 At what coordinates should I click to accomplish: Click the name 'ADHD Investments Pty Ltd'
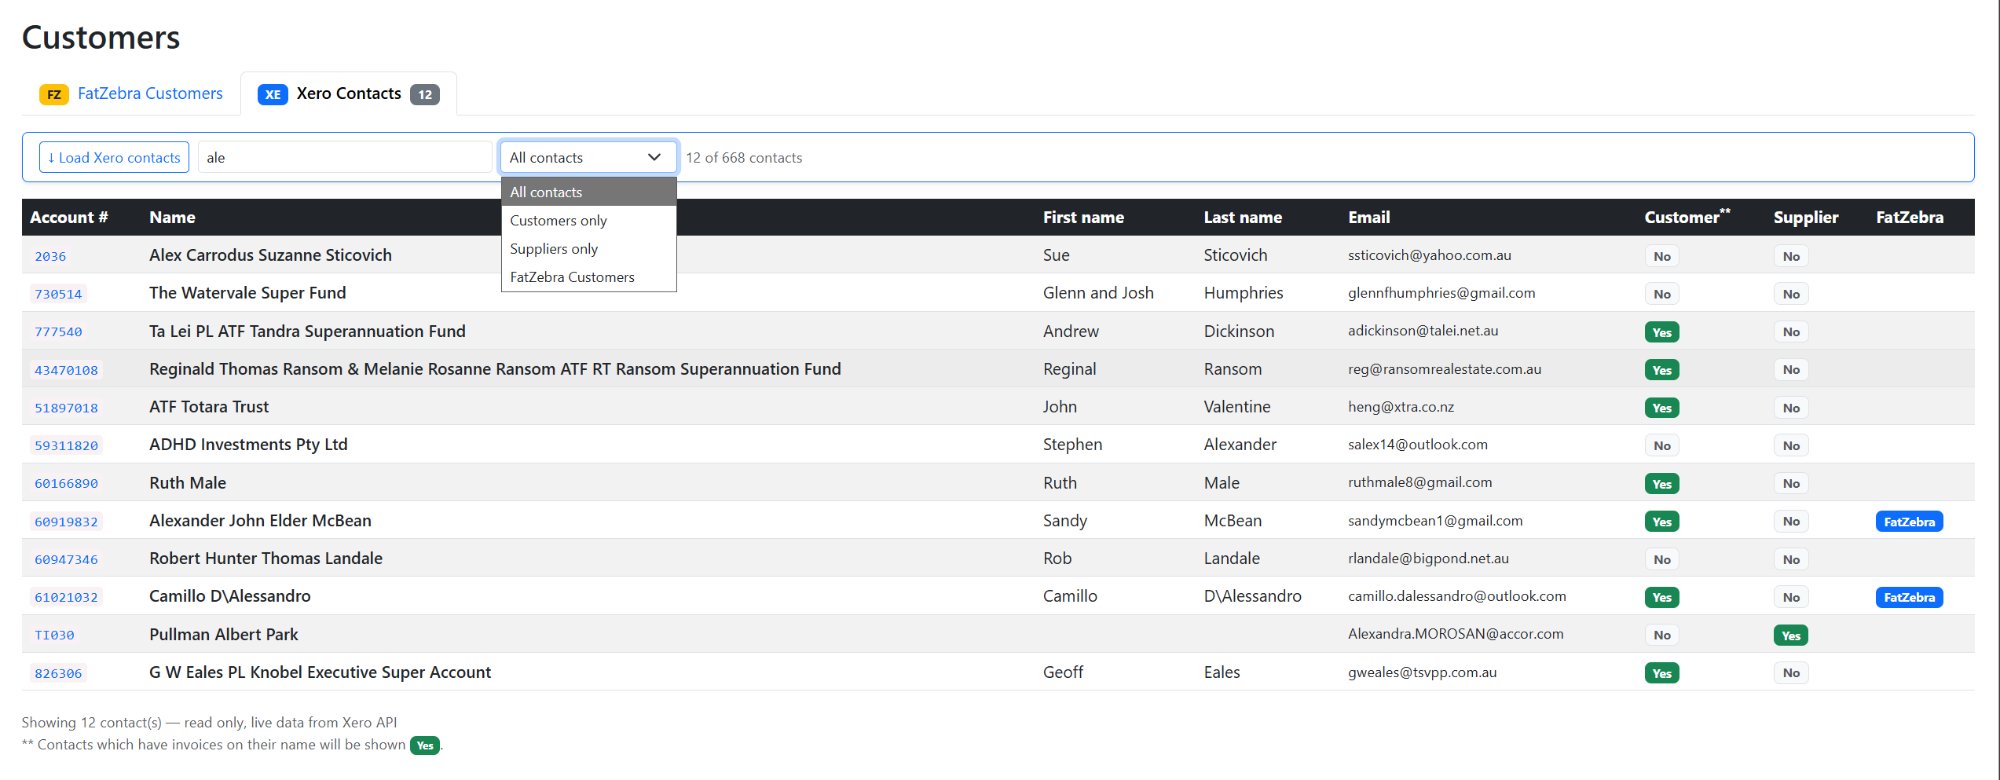pyautogui.click(x=248, y=444)
